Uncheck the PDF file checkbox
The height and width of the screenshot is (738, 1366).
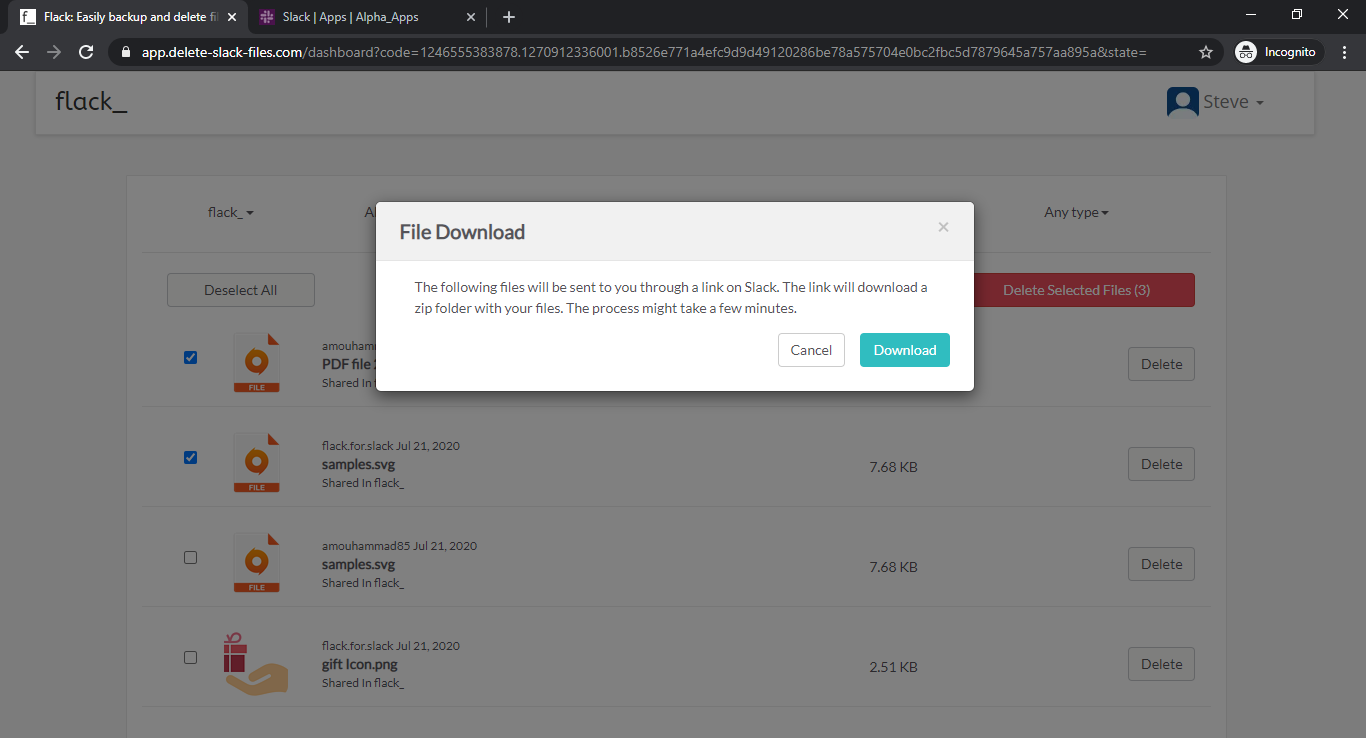point(191,358)
